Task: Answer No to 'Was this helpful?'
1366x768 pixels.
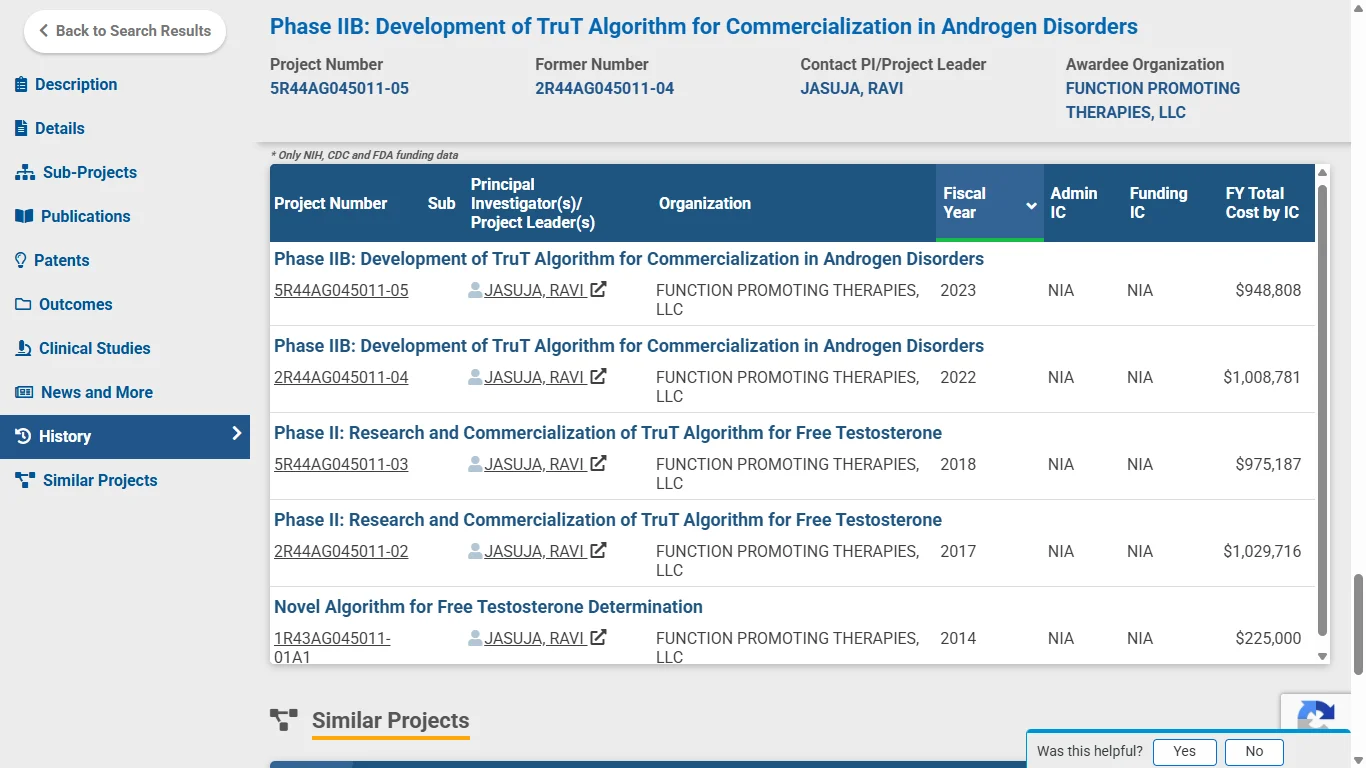Action: click(1254, 751)
